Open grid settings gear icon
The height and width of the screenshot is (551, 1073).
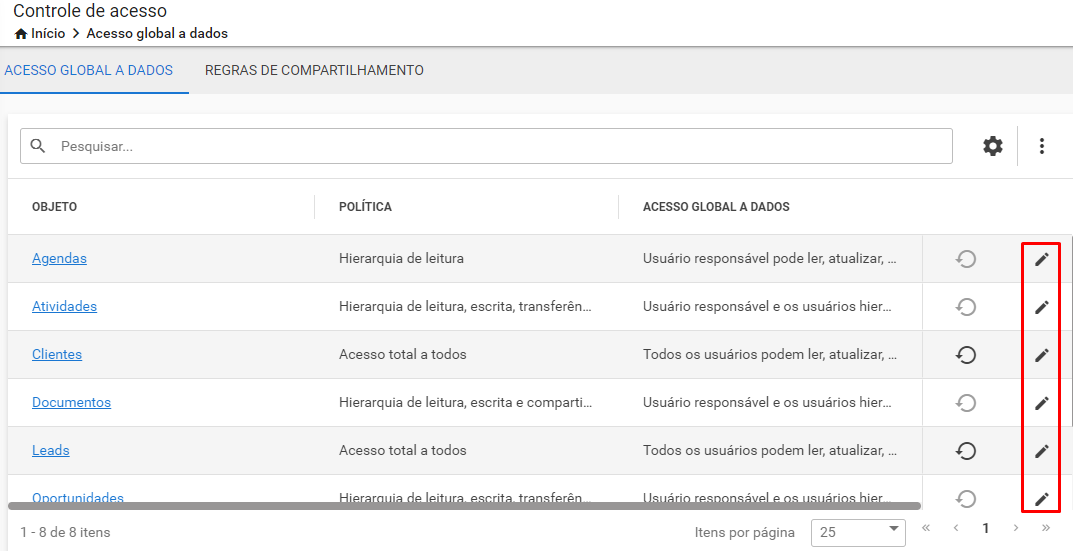pos(993,146)
